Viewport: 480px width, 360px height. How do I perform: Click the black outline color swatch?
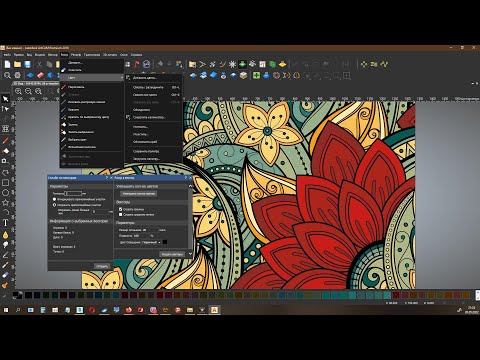(165, 242)
